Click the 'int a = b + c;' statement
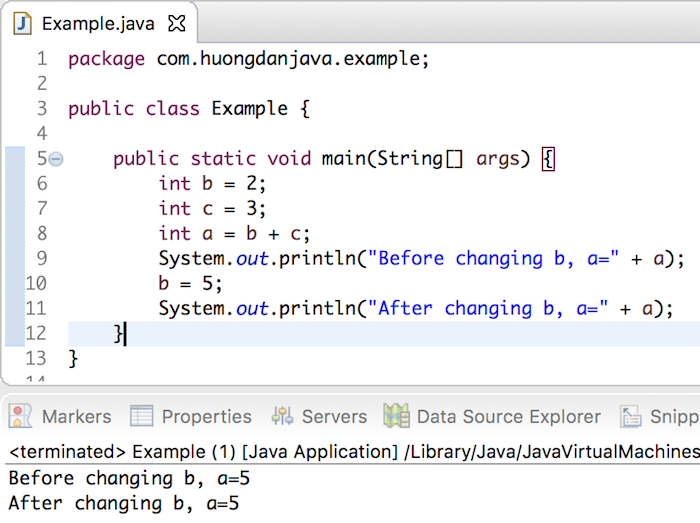Screen dimensions: 700x523 pyautogui.click(x=234, y=234)
